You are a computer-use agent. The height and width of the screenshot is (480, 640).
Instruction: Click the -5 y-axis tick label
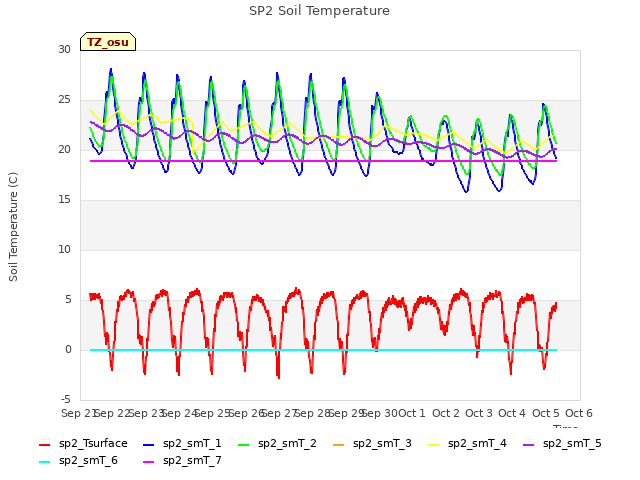click(66, 400)
